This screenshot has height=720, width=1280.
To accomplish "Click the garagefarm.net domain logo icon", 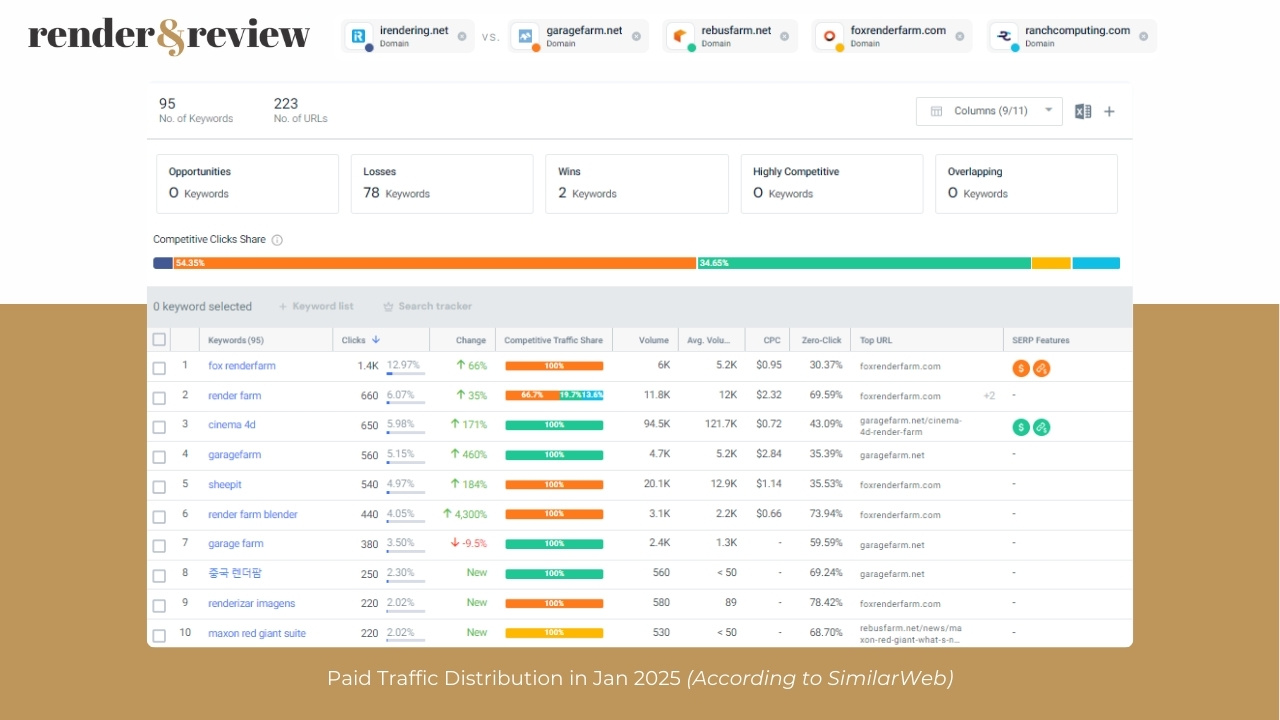I will pyautogui.click(x=525, y=36).
